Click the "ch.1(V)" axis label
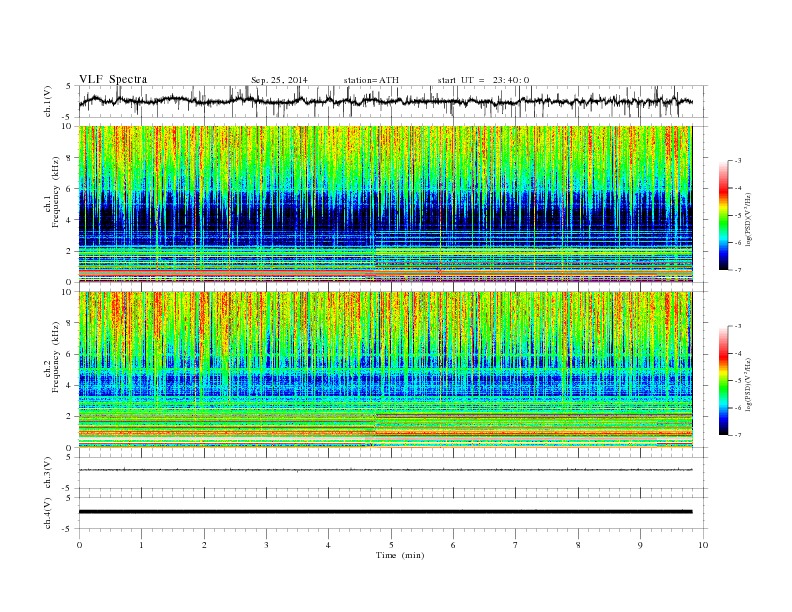792x612 pixels. [48, 102]
